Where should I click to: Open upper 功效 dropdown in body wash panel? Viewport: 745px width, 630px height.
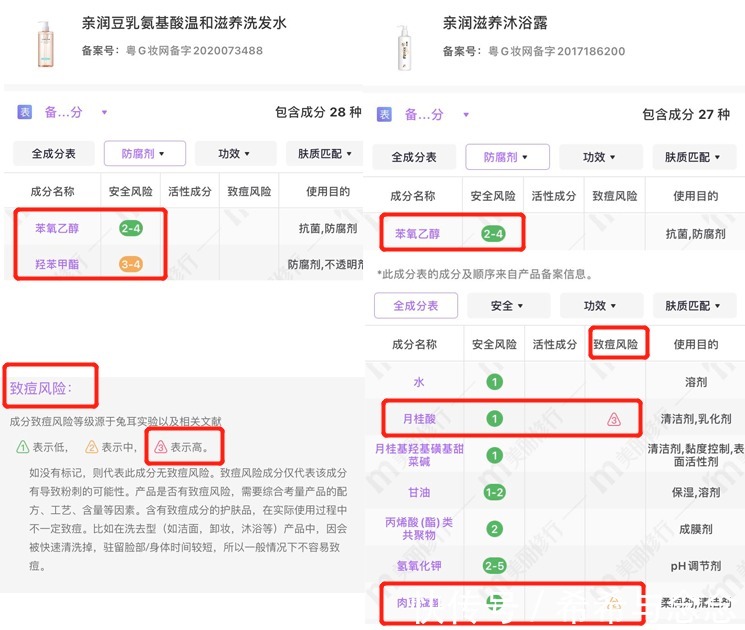click(601, 157)
